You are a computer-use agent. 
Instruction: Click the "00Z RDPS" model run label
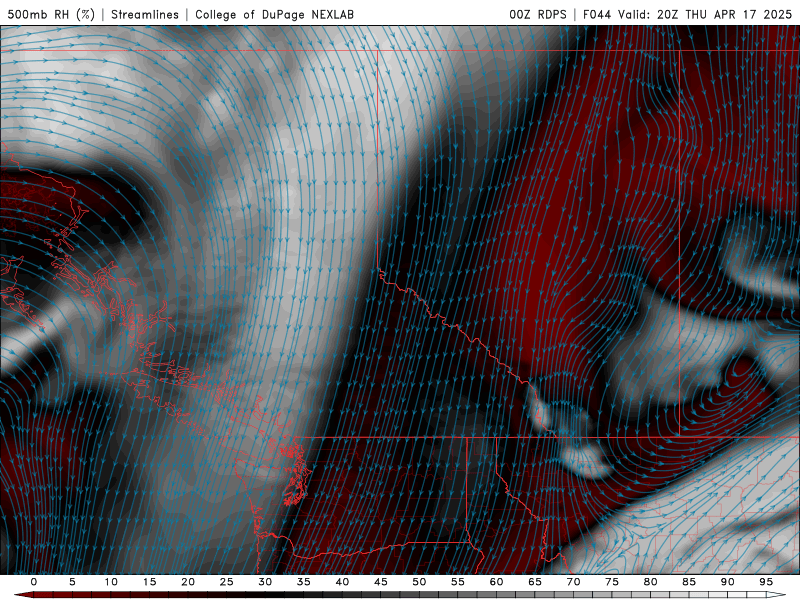tap(538, 14)
